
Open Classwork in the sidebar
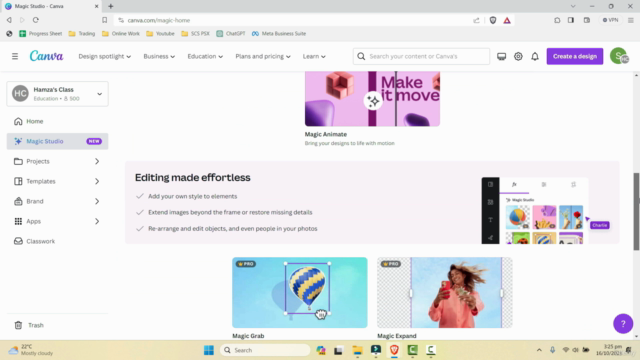click(x=58, y=241)
